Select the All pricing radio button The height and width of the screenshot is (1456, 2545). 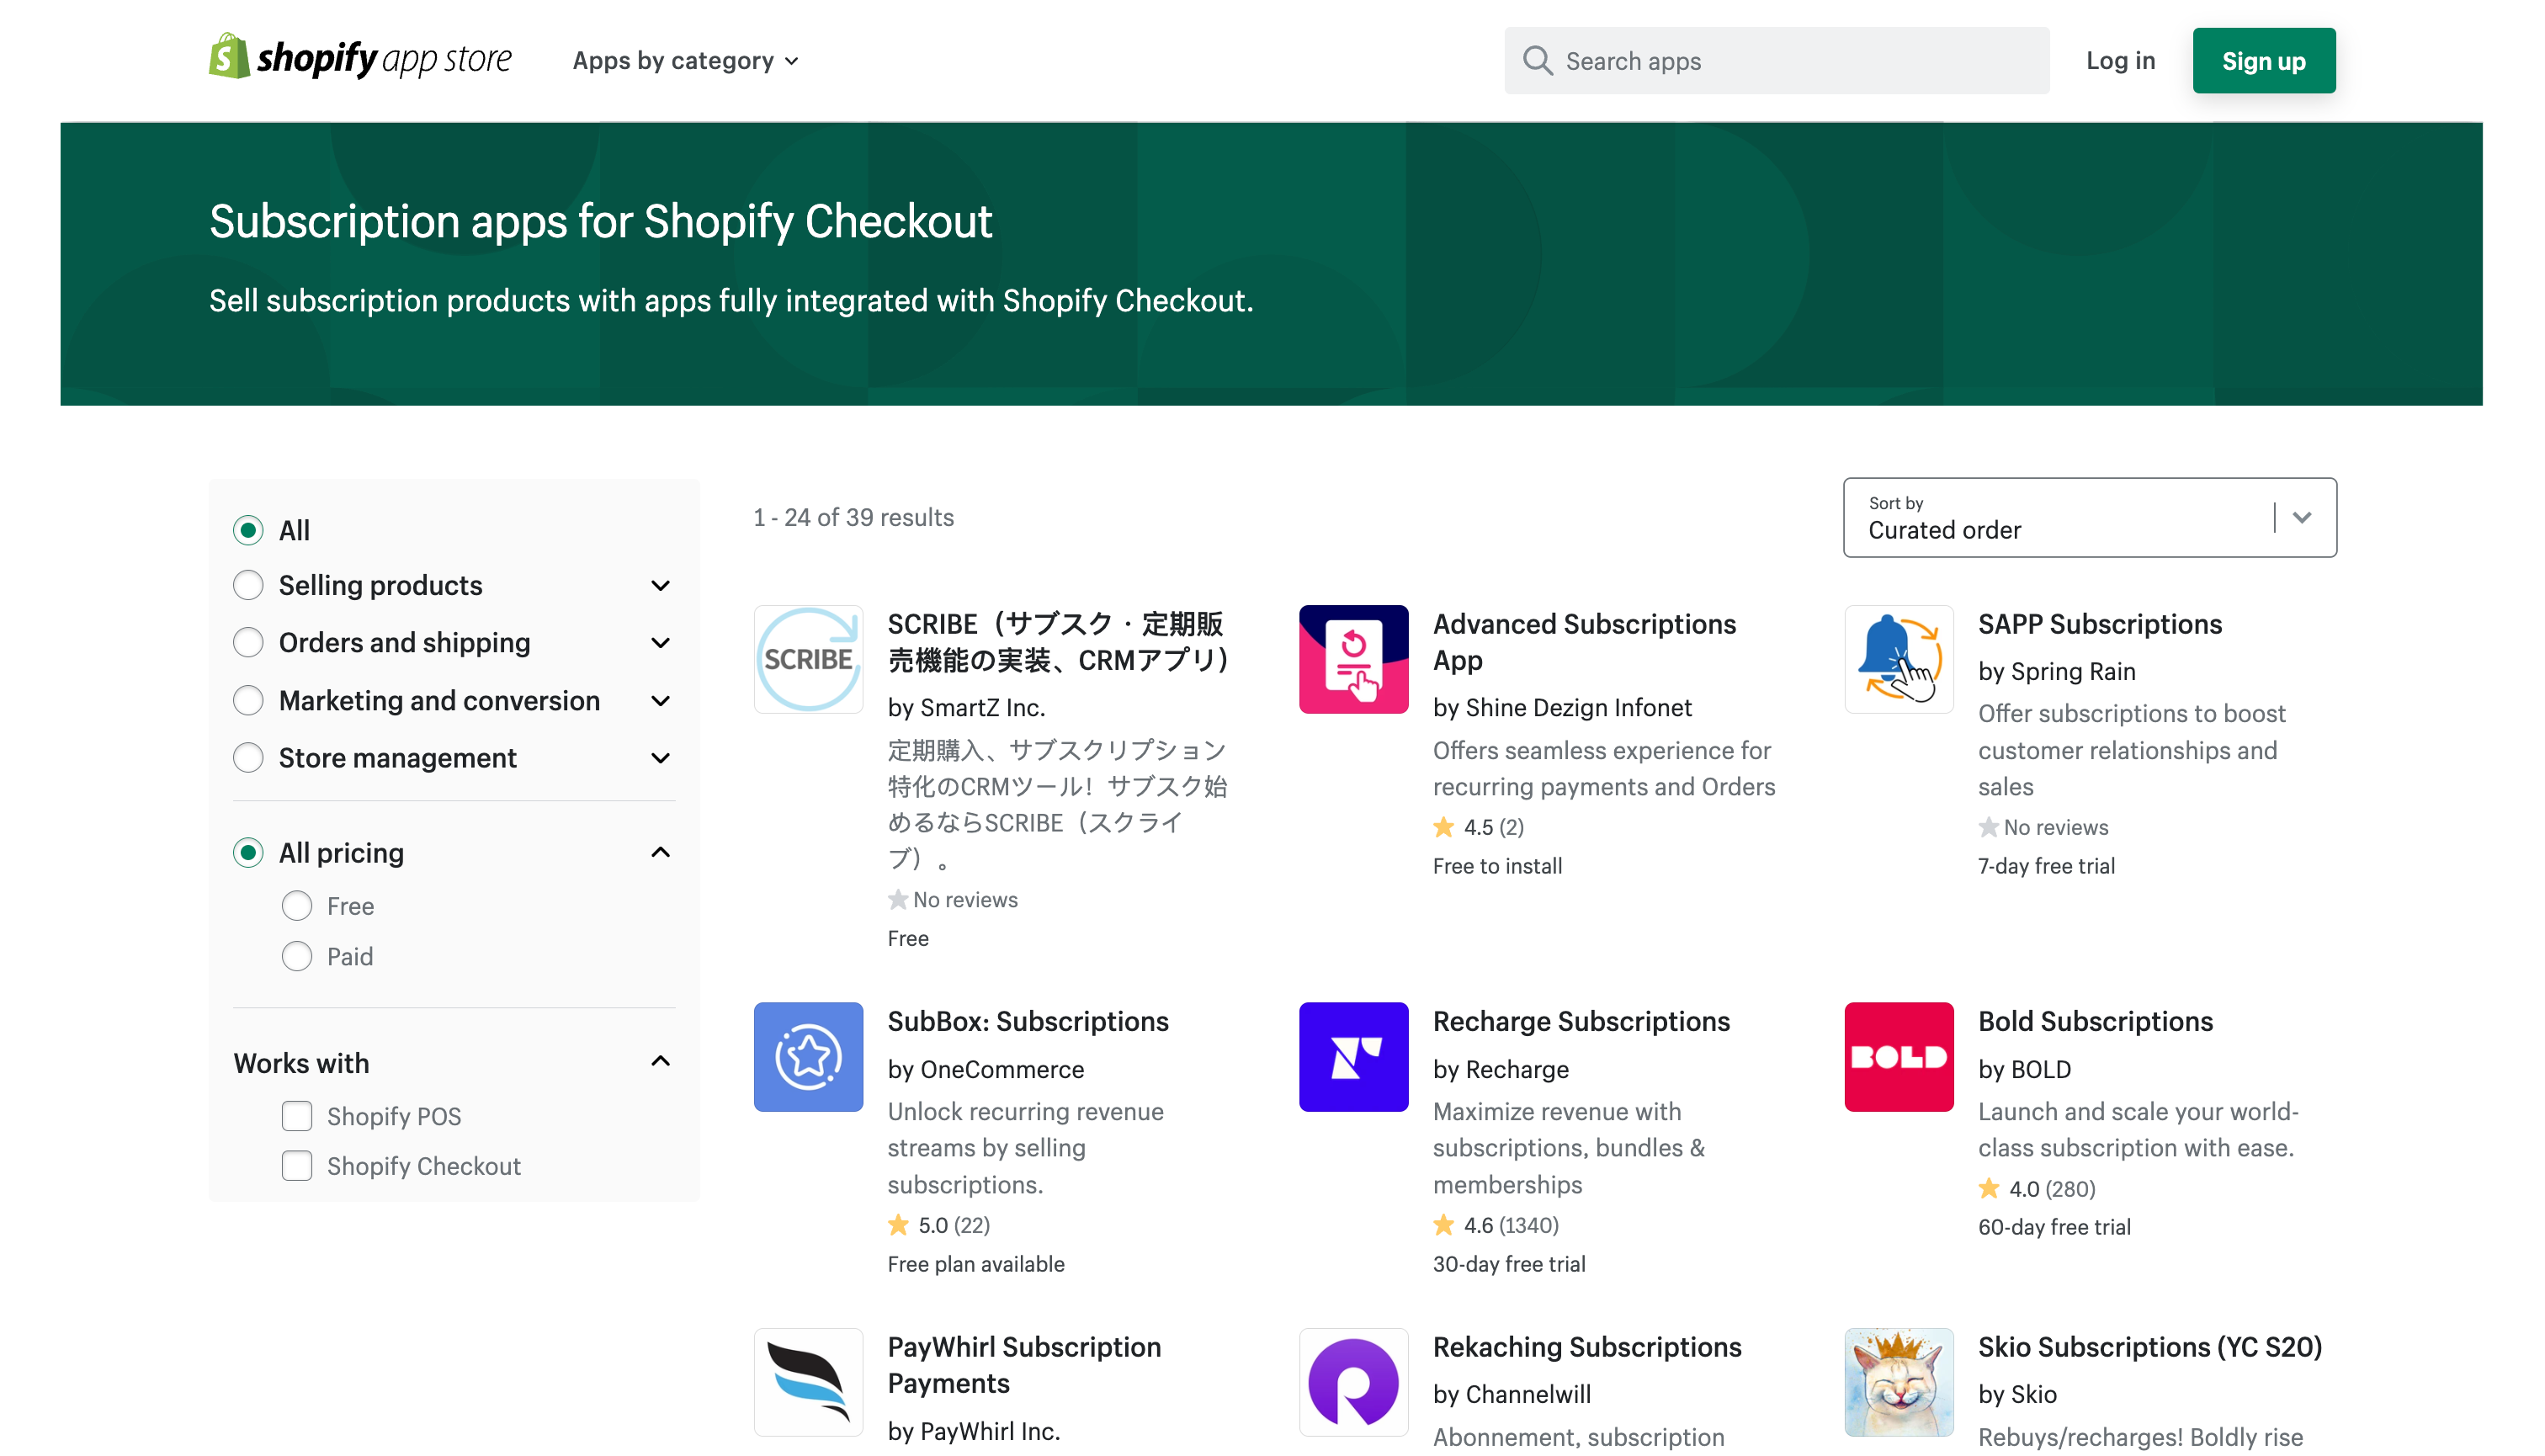(x=248, y=853)
